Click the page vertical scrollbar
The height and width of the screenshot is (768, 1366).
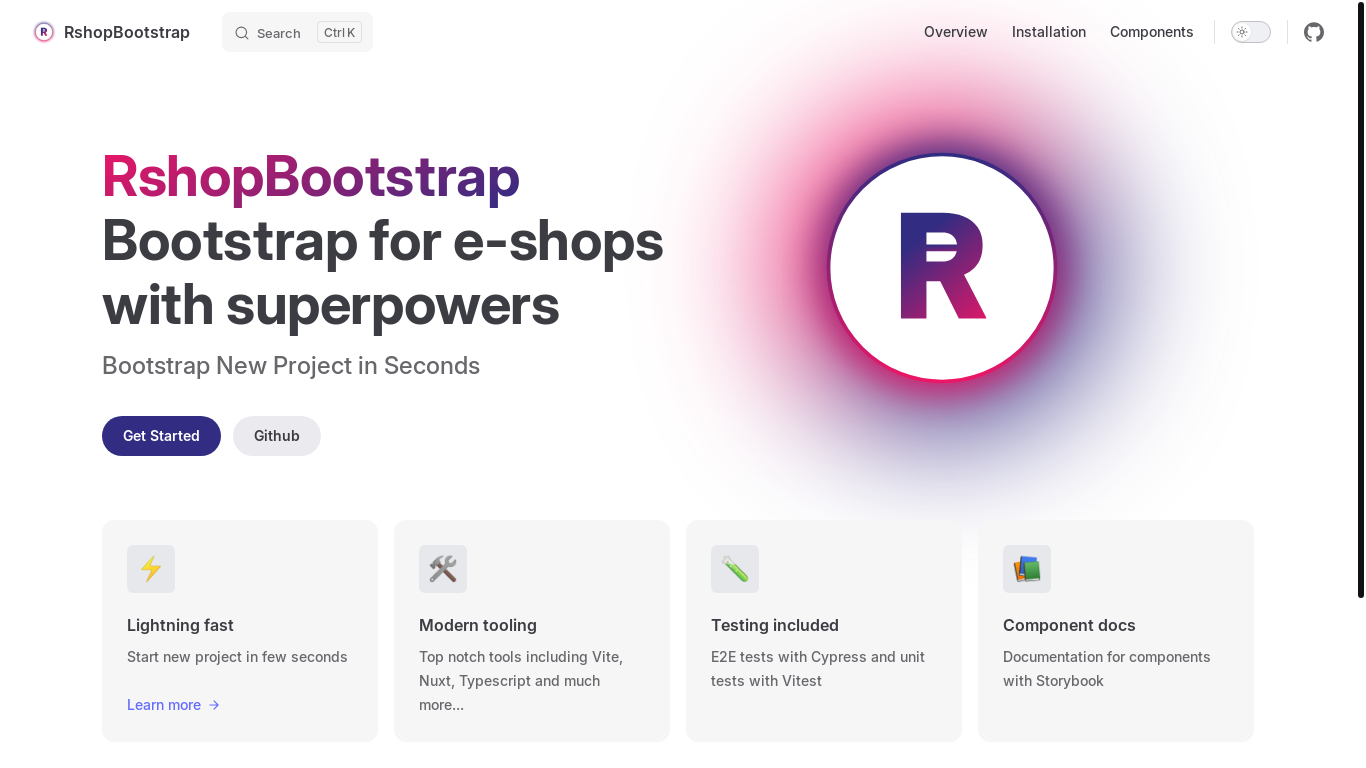[1361, 299]
